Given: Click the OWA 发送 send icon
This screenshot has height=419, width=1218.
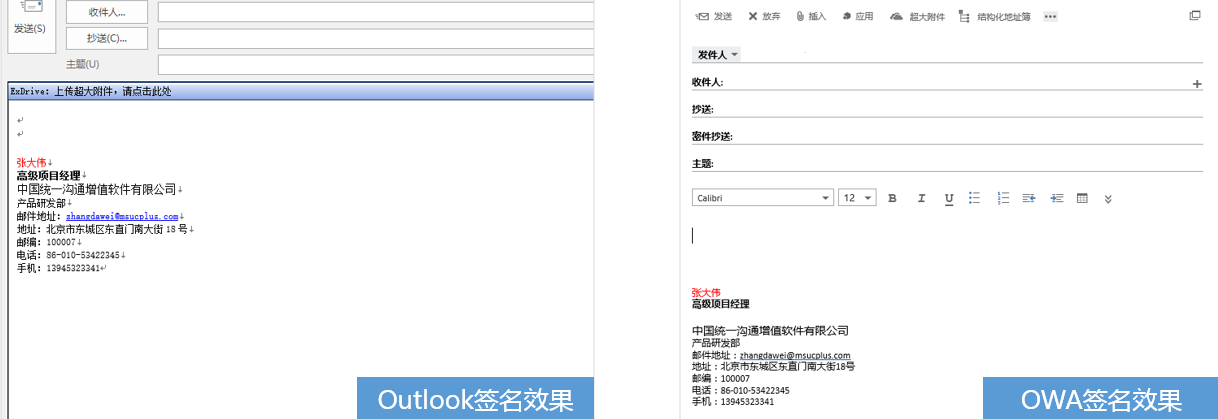Looking at the screenshot, I should click(703, 16).
